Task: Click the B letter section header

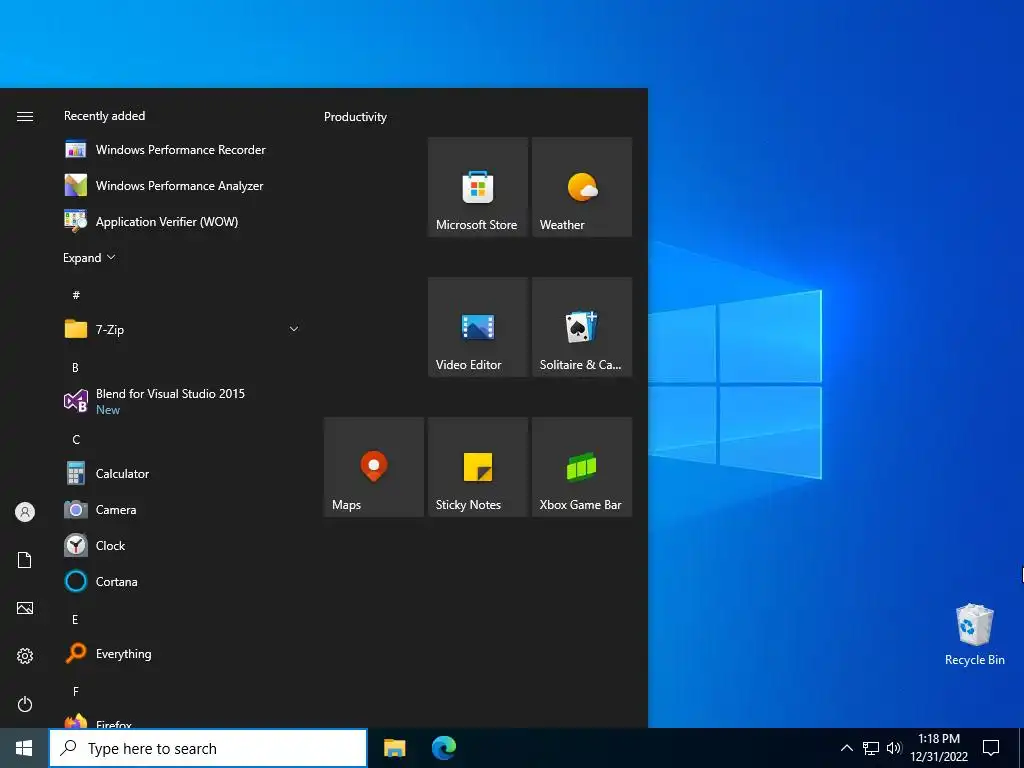Action: (x=75, y=368)
